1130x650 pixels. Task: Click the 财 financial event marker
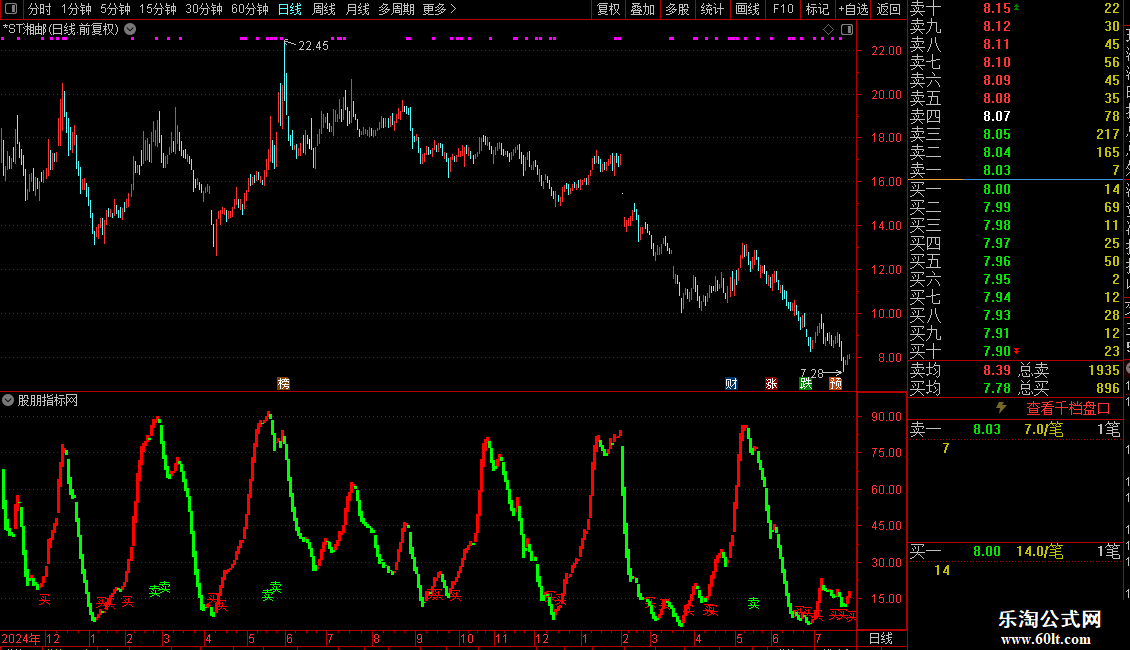[731, 383]
